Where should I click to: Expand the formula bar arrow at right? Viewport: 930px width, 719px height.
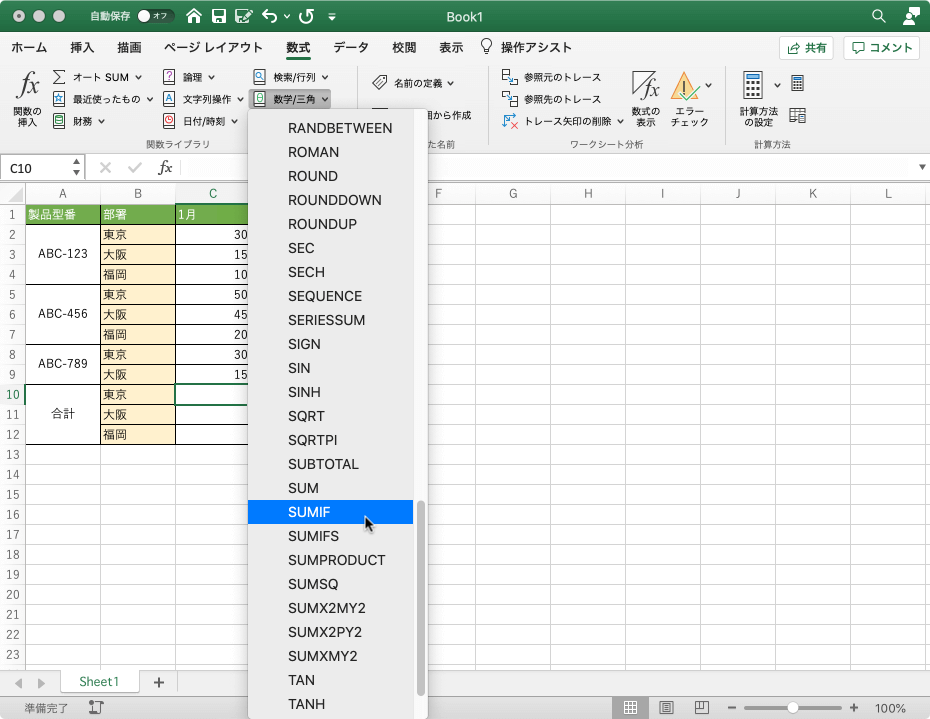click(x=922, y=167)
